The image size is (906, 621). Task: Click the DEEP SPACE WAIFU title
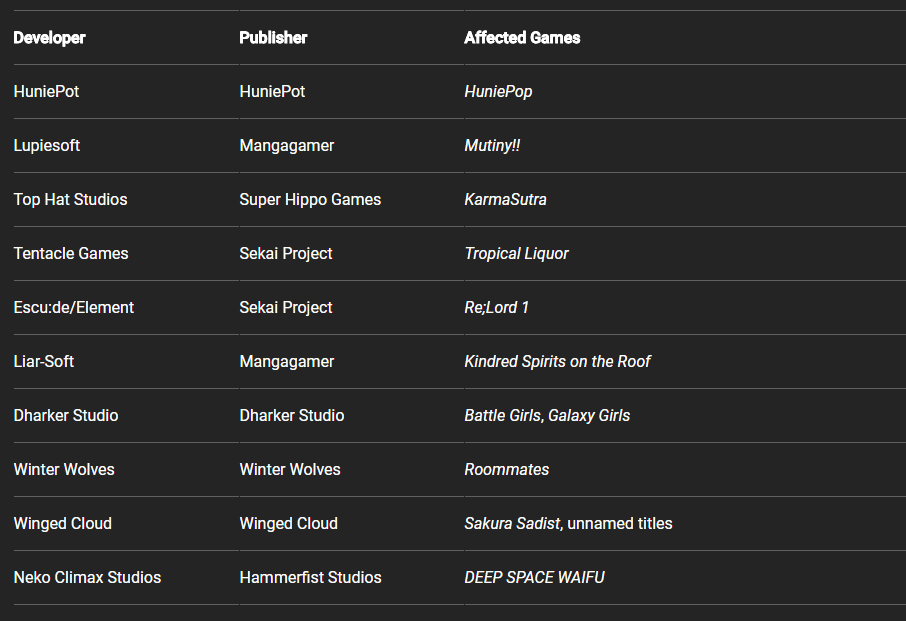(534, 578)
